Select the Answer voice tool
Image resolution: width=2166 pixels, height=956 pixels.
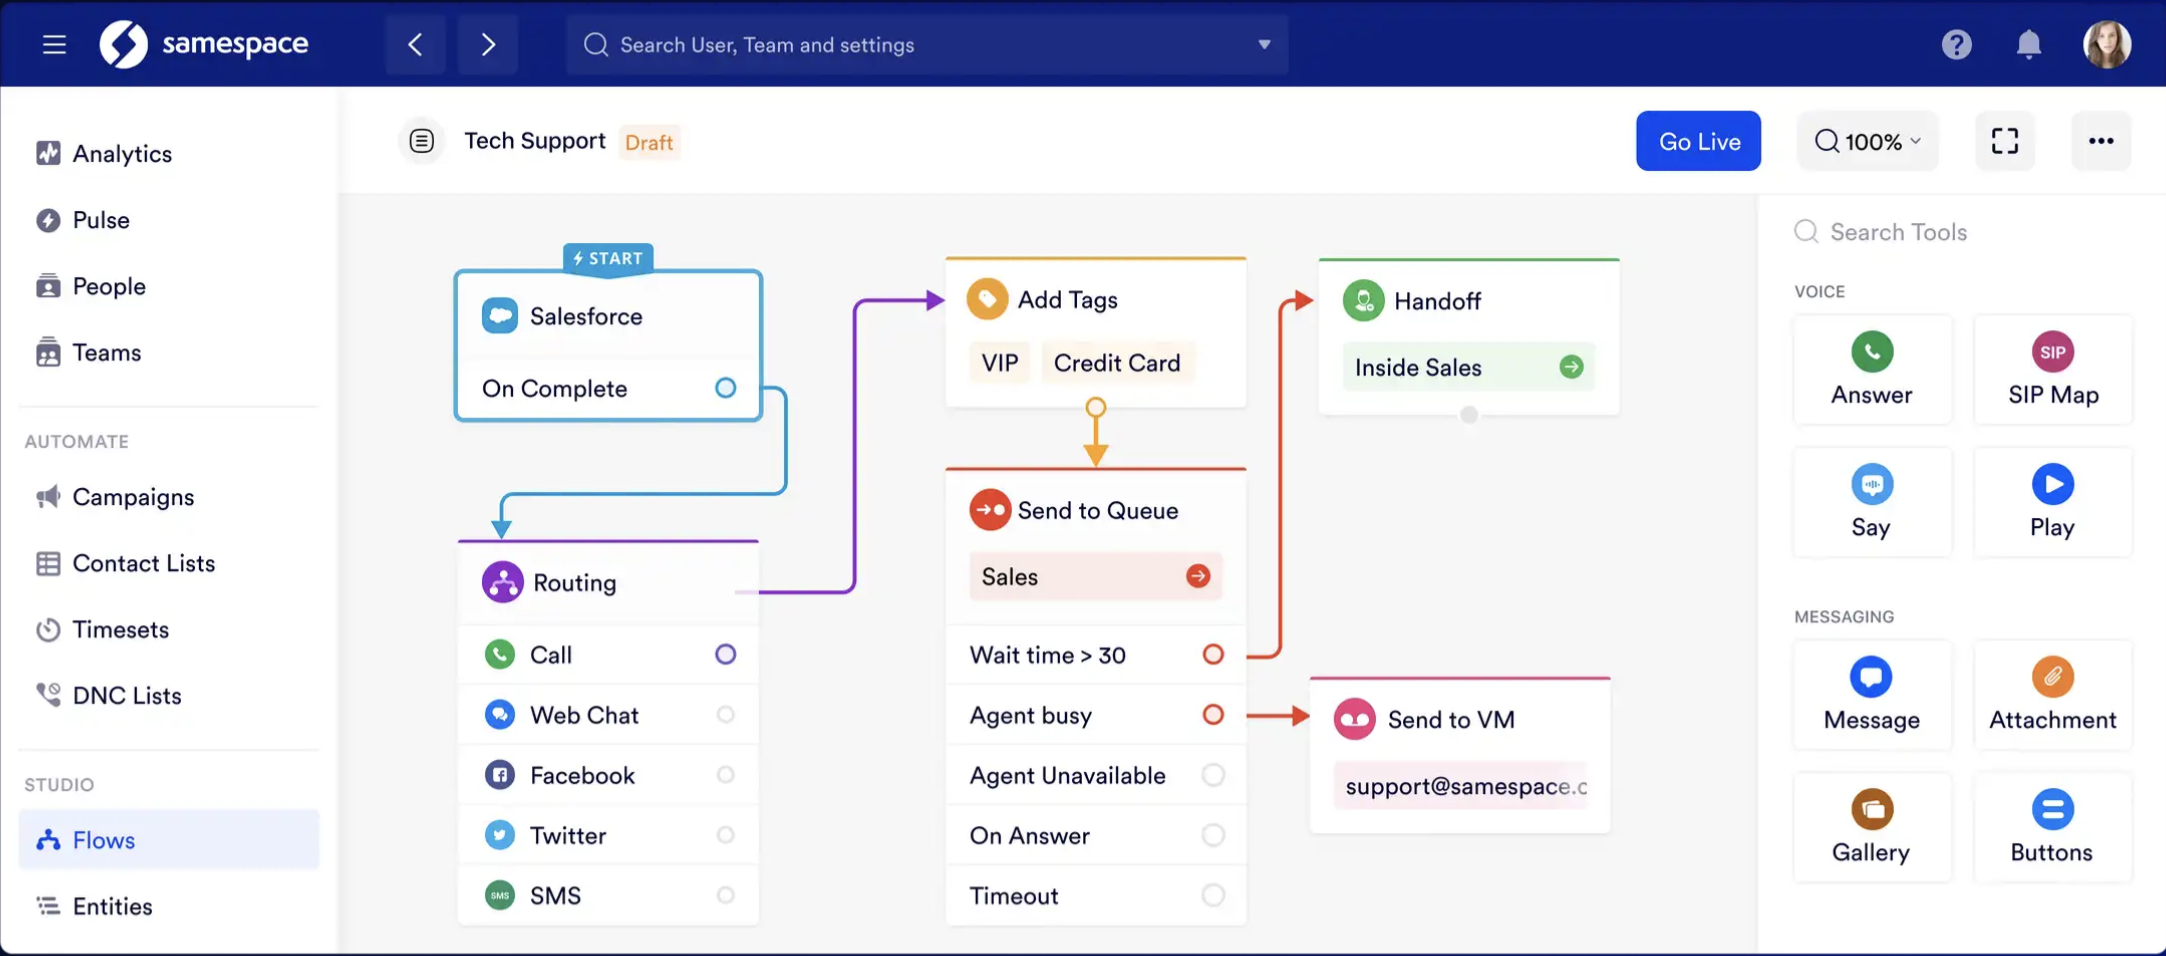(1872, 369)
